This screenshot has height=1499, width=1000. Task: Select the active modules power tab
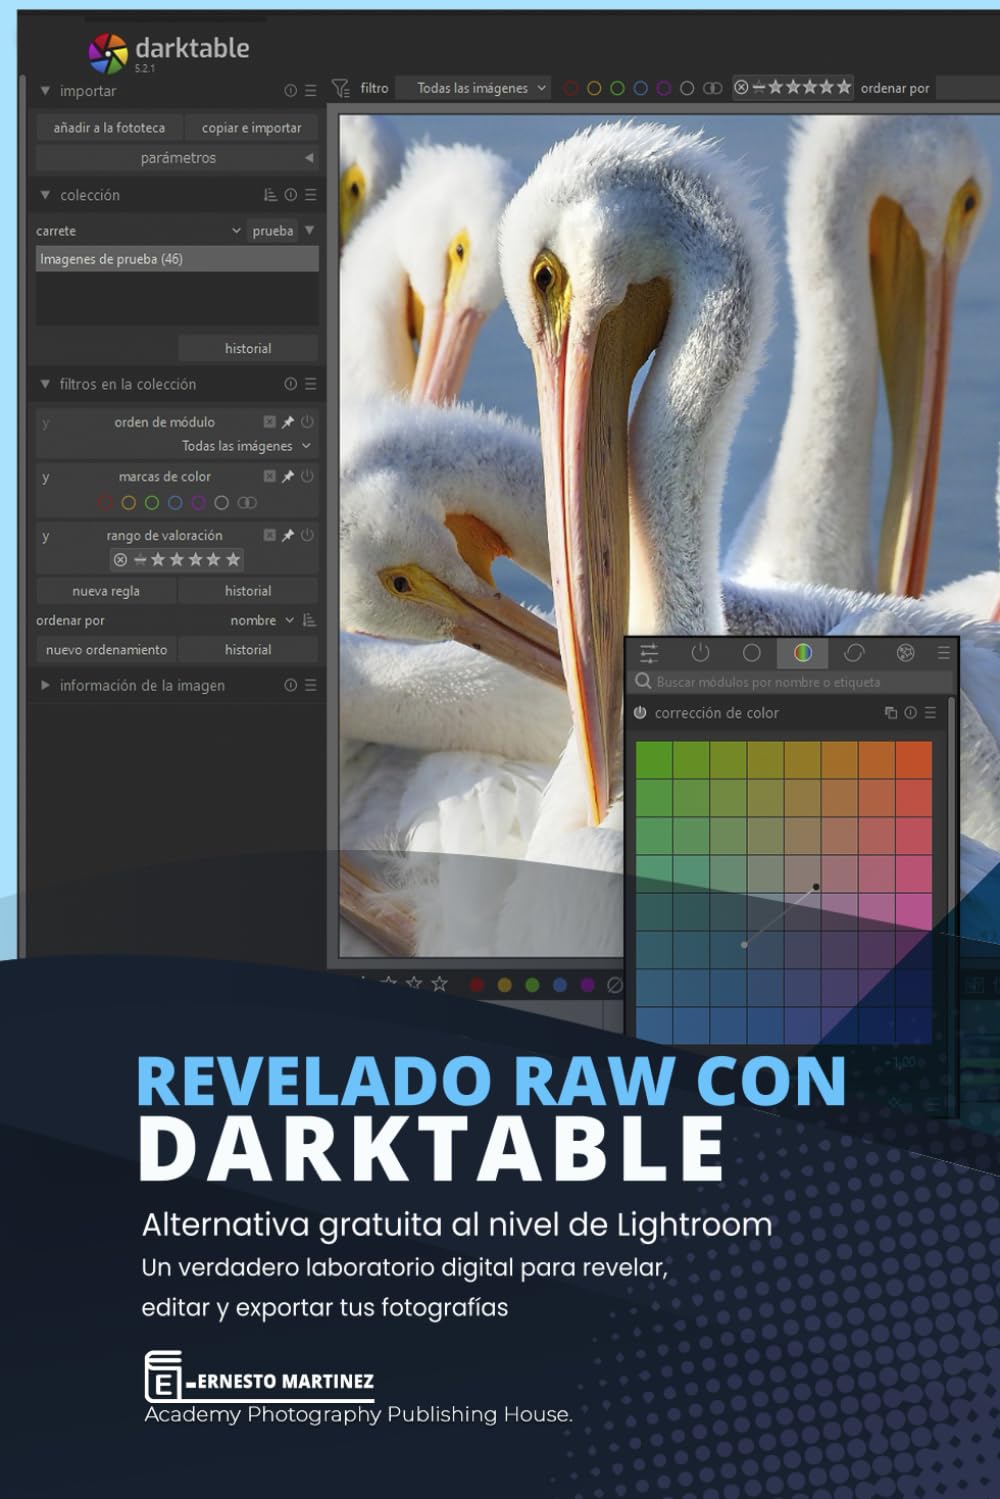[700, 653]
